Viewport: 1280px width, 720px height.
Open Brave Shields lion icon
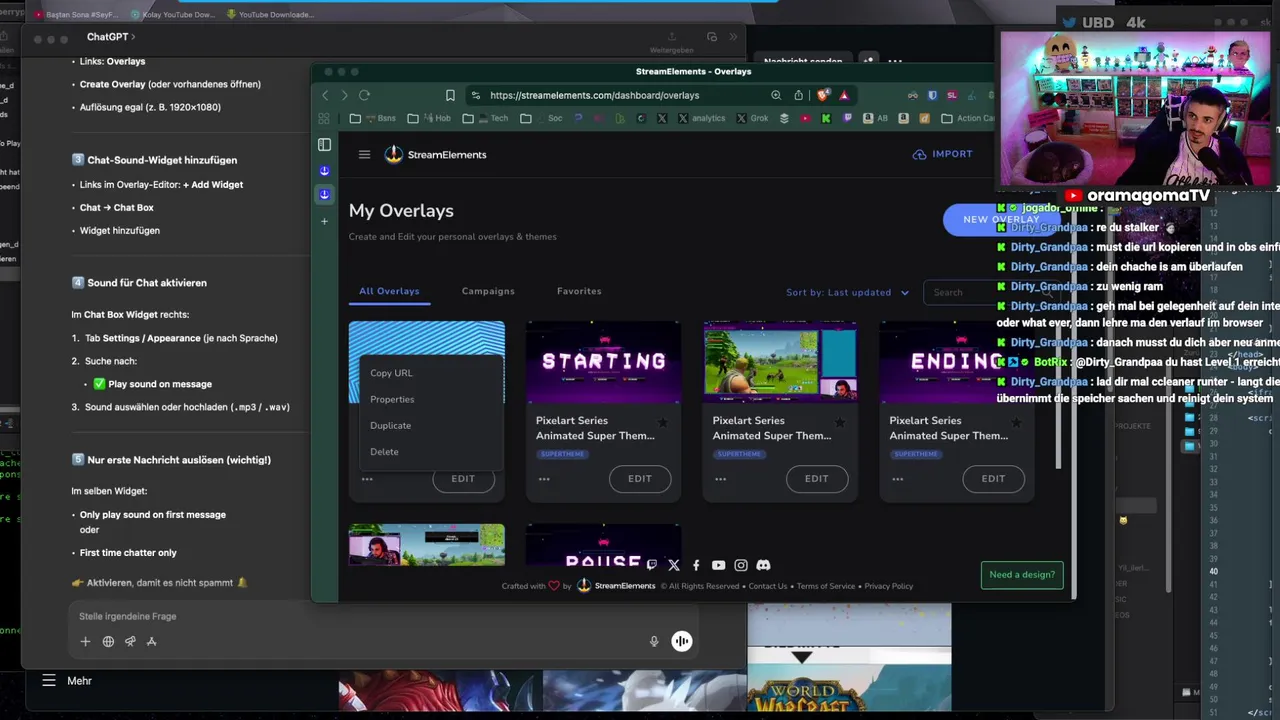[x=822, y=95]
